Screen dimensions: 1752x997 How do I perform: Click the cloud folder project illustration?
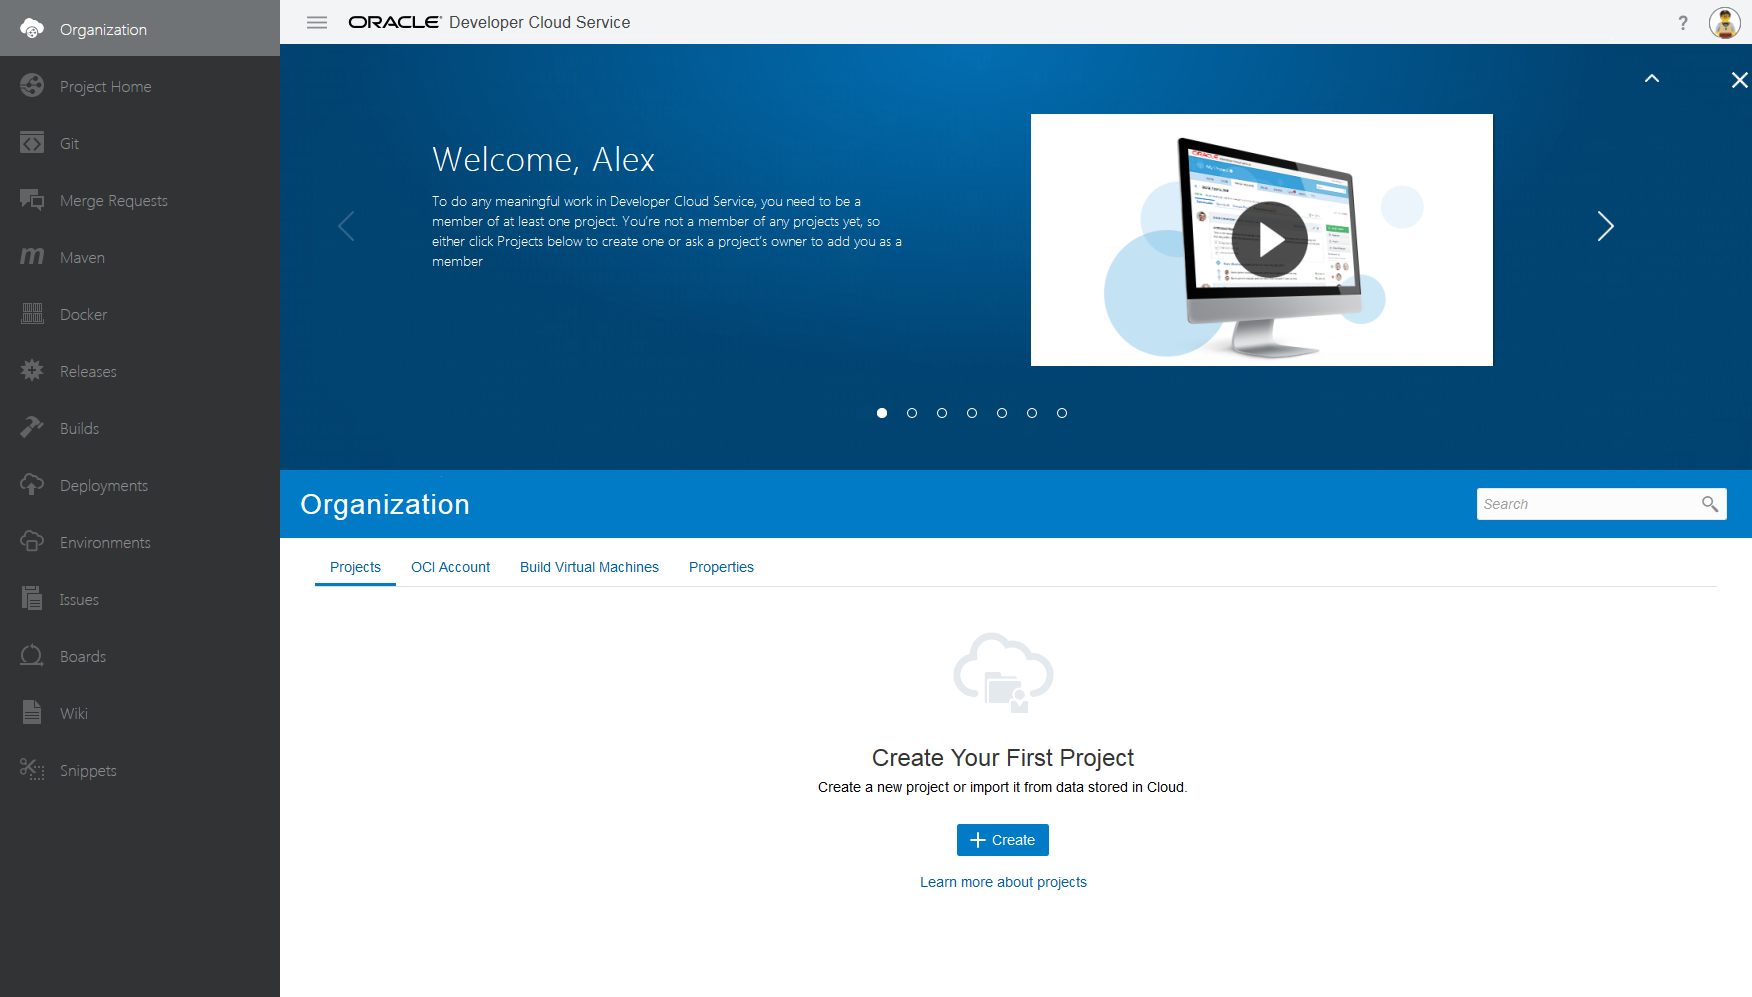1003,673
